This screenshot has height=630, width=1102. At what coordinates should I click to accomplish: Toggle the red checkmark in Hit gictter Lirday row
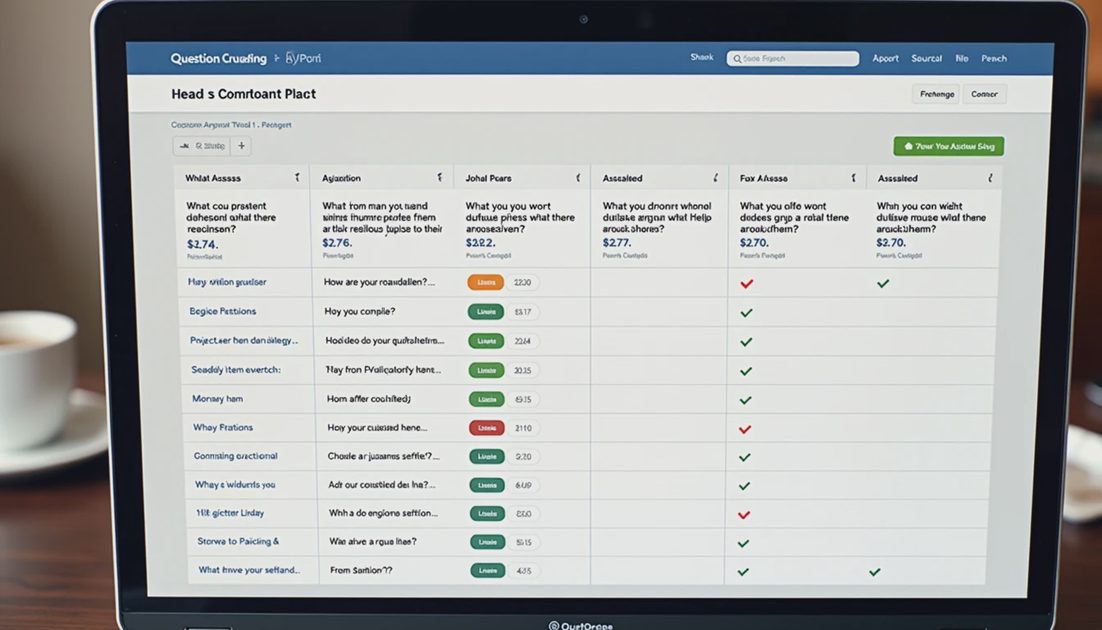[x=744, y=515]
